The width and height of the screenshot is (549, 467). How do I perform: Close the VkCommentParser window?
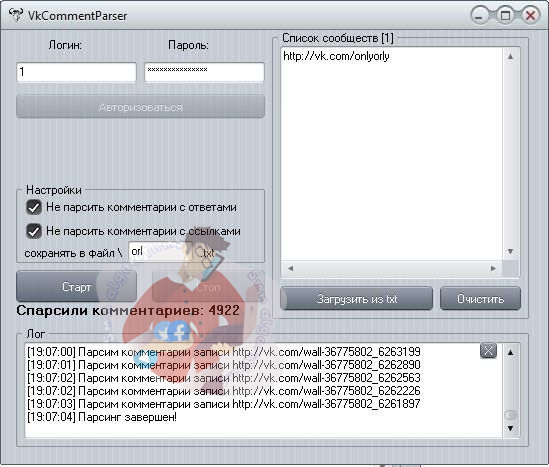click(x=531, y=16)
